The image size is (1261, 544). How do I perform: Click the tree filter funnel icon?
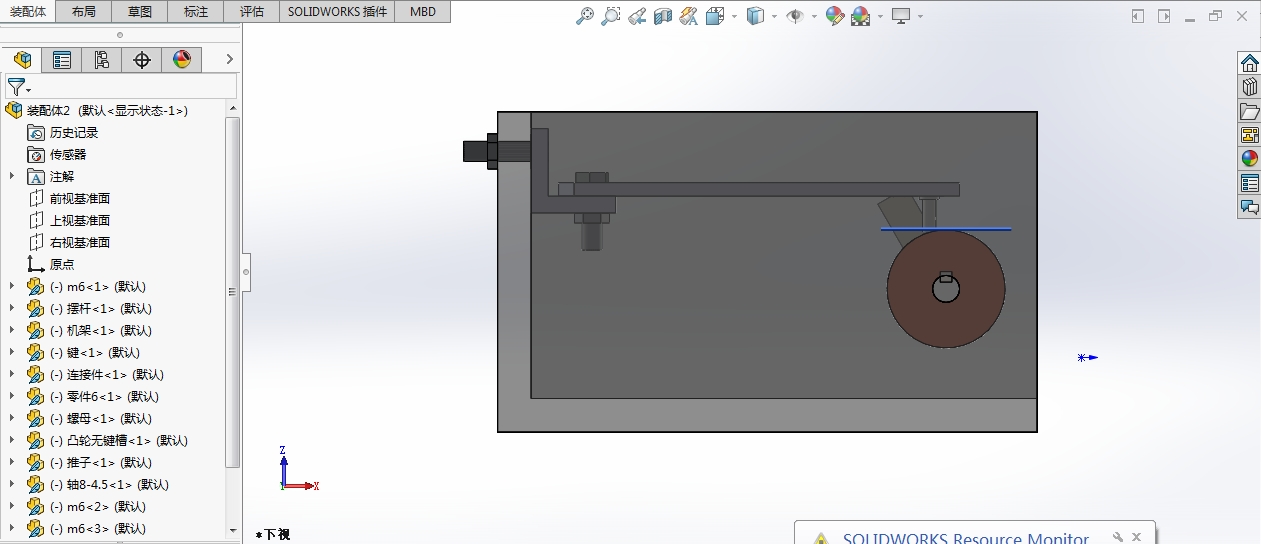(17, 87)
